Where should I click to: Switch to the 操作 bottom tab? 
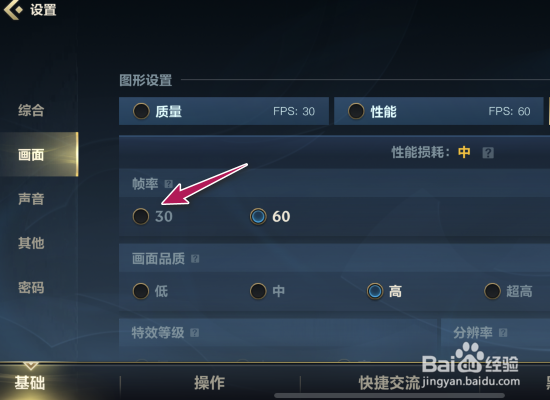[x=210, y=382]
